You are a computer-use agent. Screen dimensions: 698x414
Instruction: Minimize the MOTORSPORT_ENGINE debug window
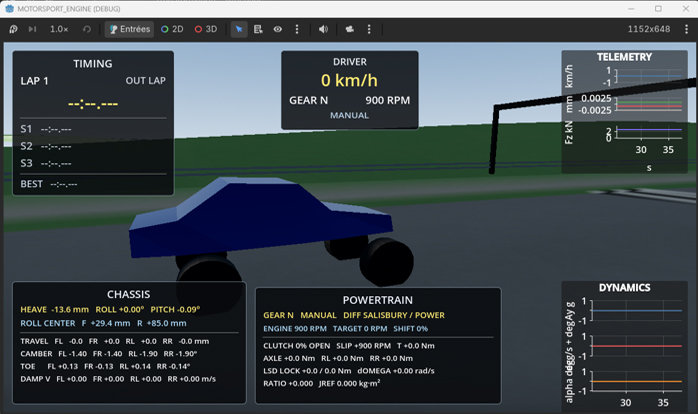pyautogui.click(x=631, y=8)
